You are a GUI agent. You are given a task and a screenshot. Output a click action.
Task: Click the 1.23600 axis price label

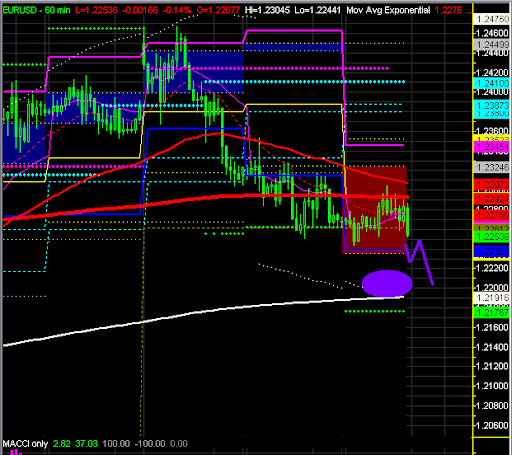tap(492, 131)
